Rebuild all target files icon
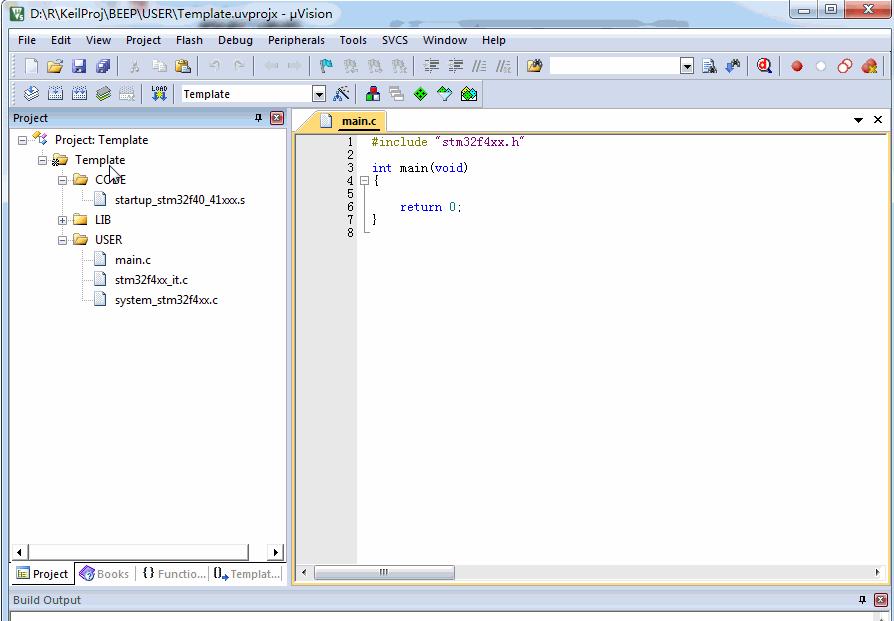Screen dimensions: 894x621 tap(79, 94)
